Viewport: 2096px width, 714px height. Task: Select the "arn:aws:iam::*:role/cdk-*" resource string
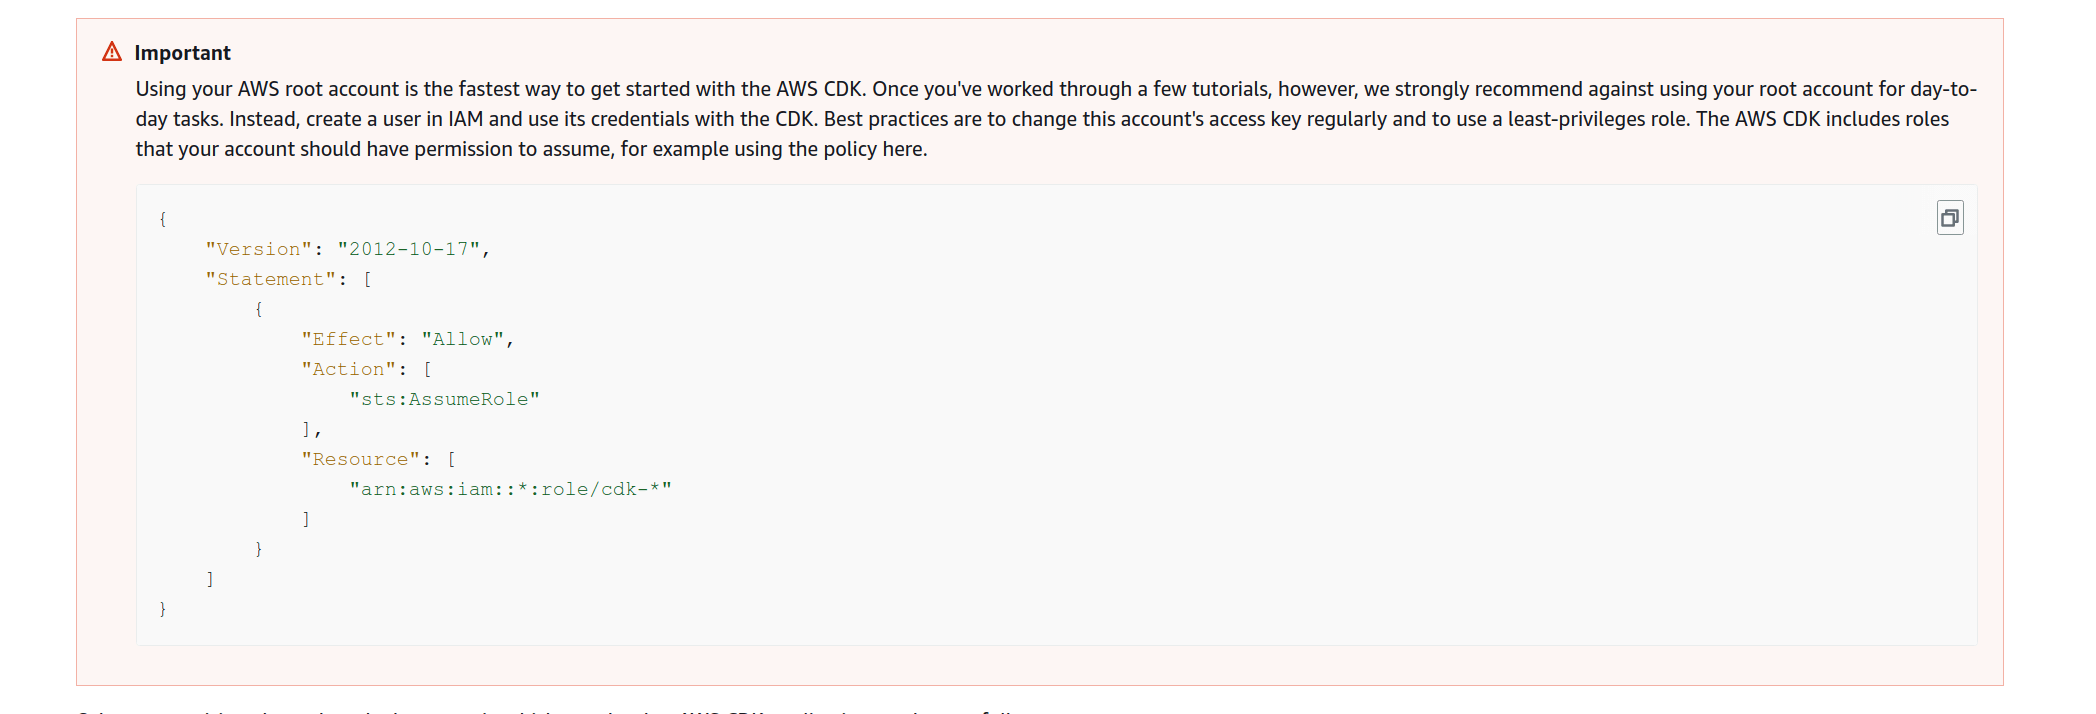click(510, 488)
